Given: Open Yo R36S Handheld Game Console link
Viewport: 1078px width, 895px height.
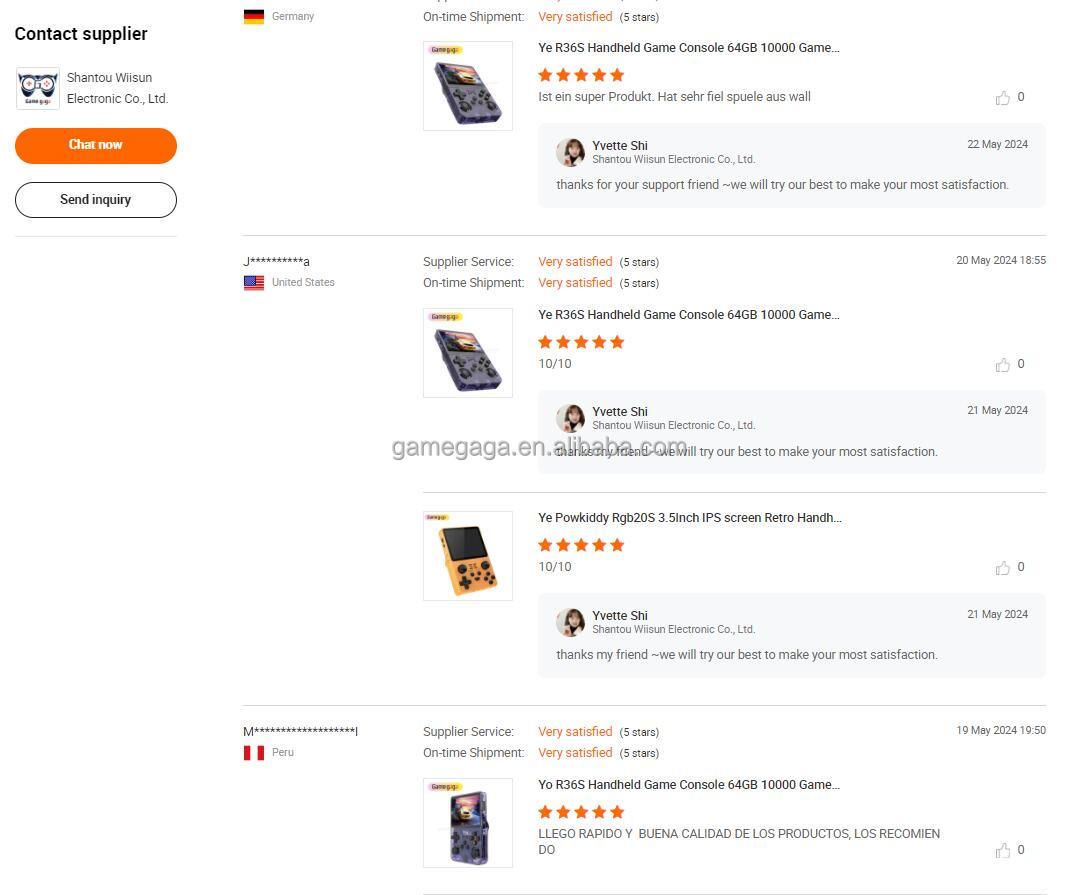Looking at the screenshot, I should point(689,785).
